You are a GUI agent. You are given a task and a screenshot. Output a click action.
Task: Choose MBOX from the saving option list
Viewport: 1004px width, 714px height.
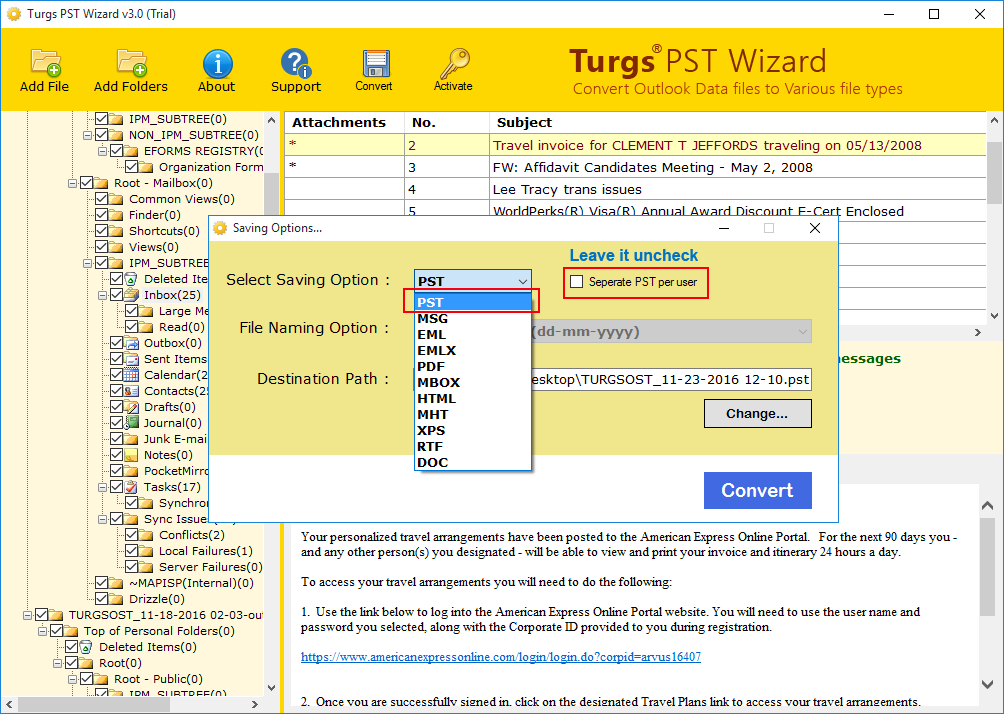(473, 382)
